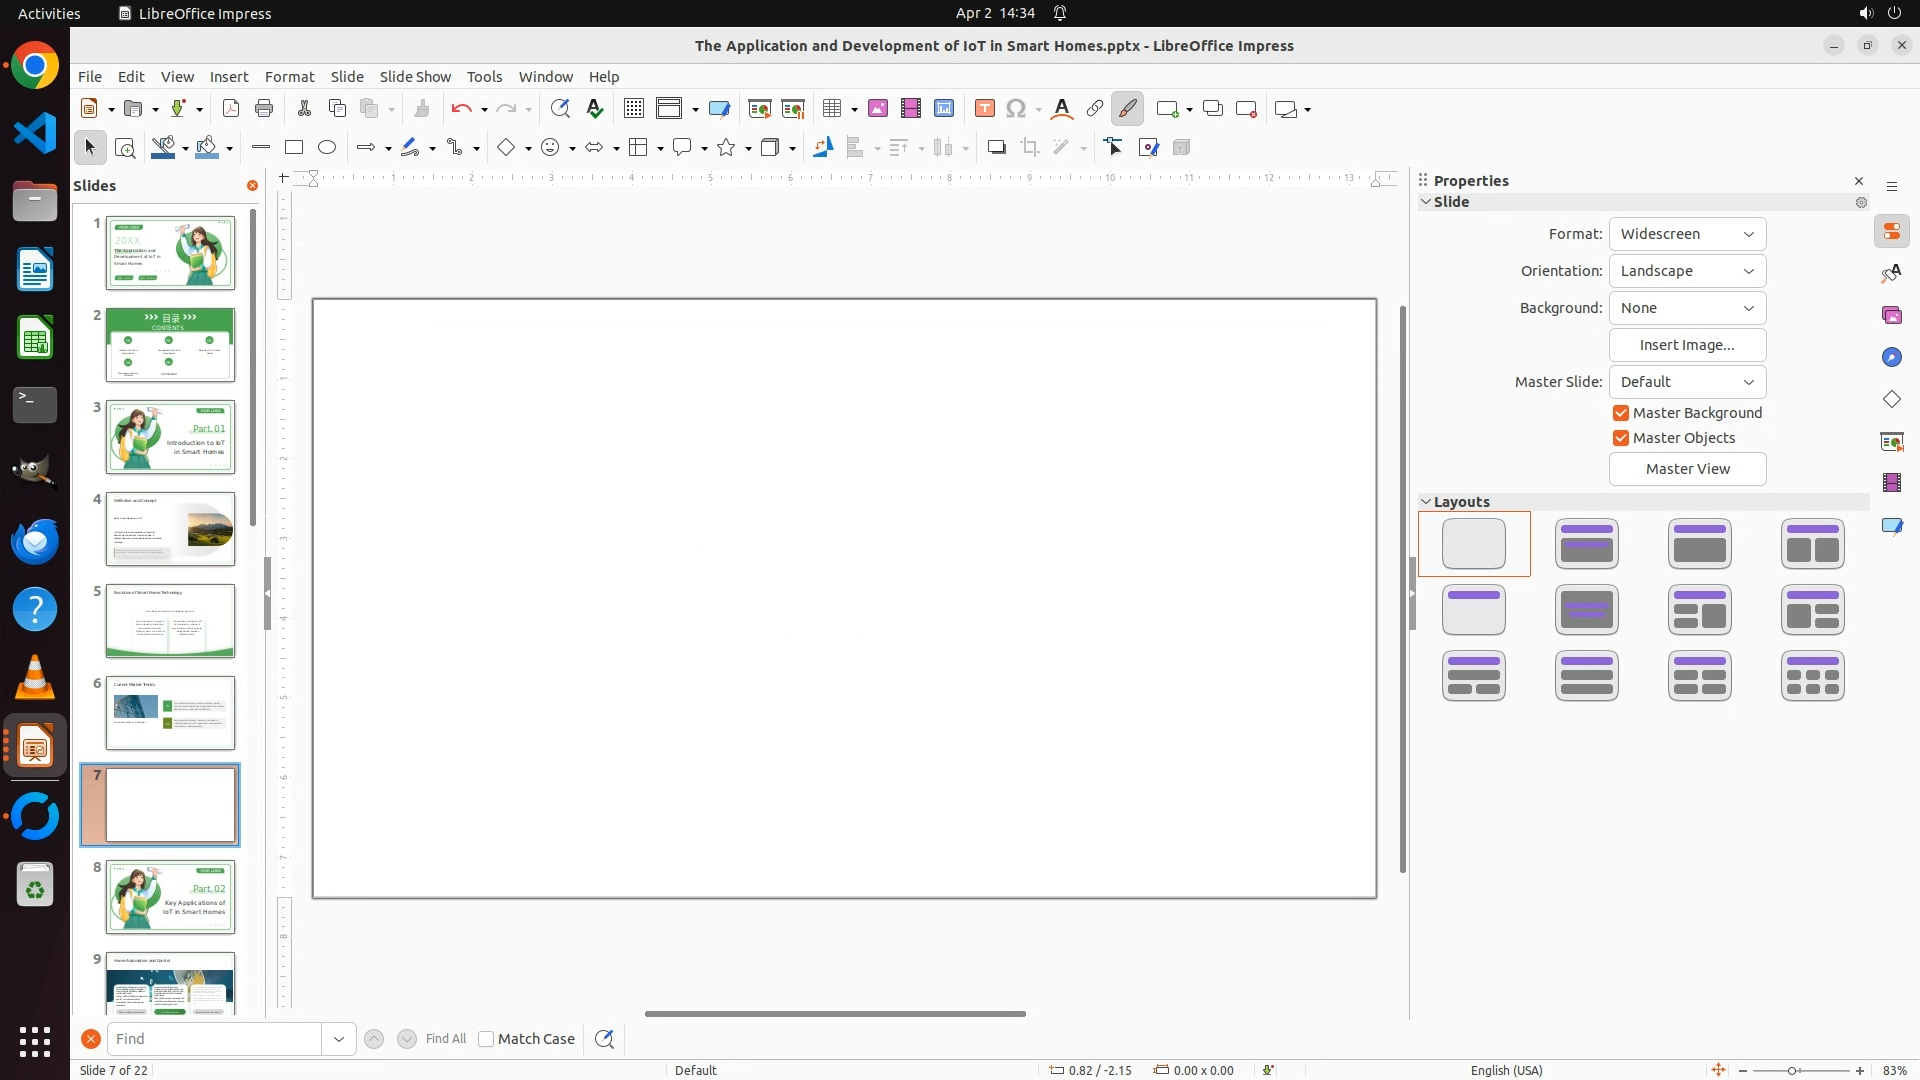1920x1080 pixels.
Task: Uncheck the Master Objects checkbox
Action: 1621,438
